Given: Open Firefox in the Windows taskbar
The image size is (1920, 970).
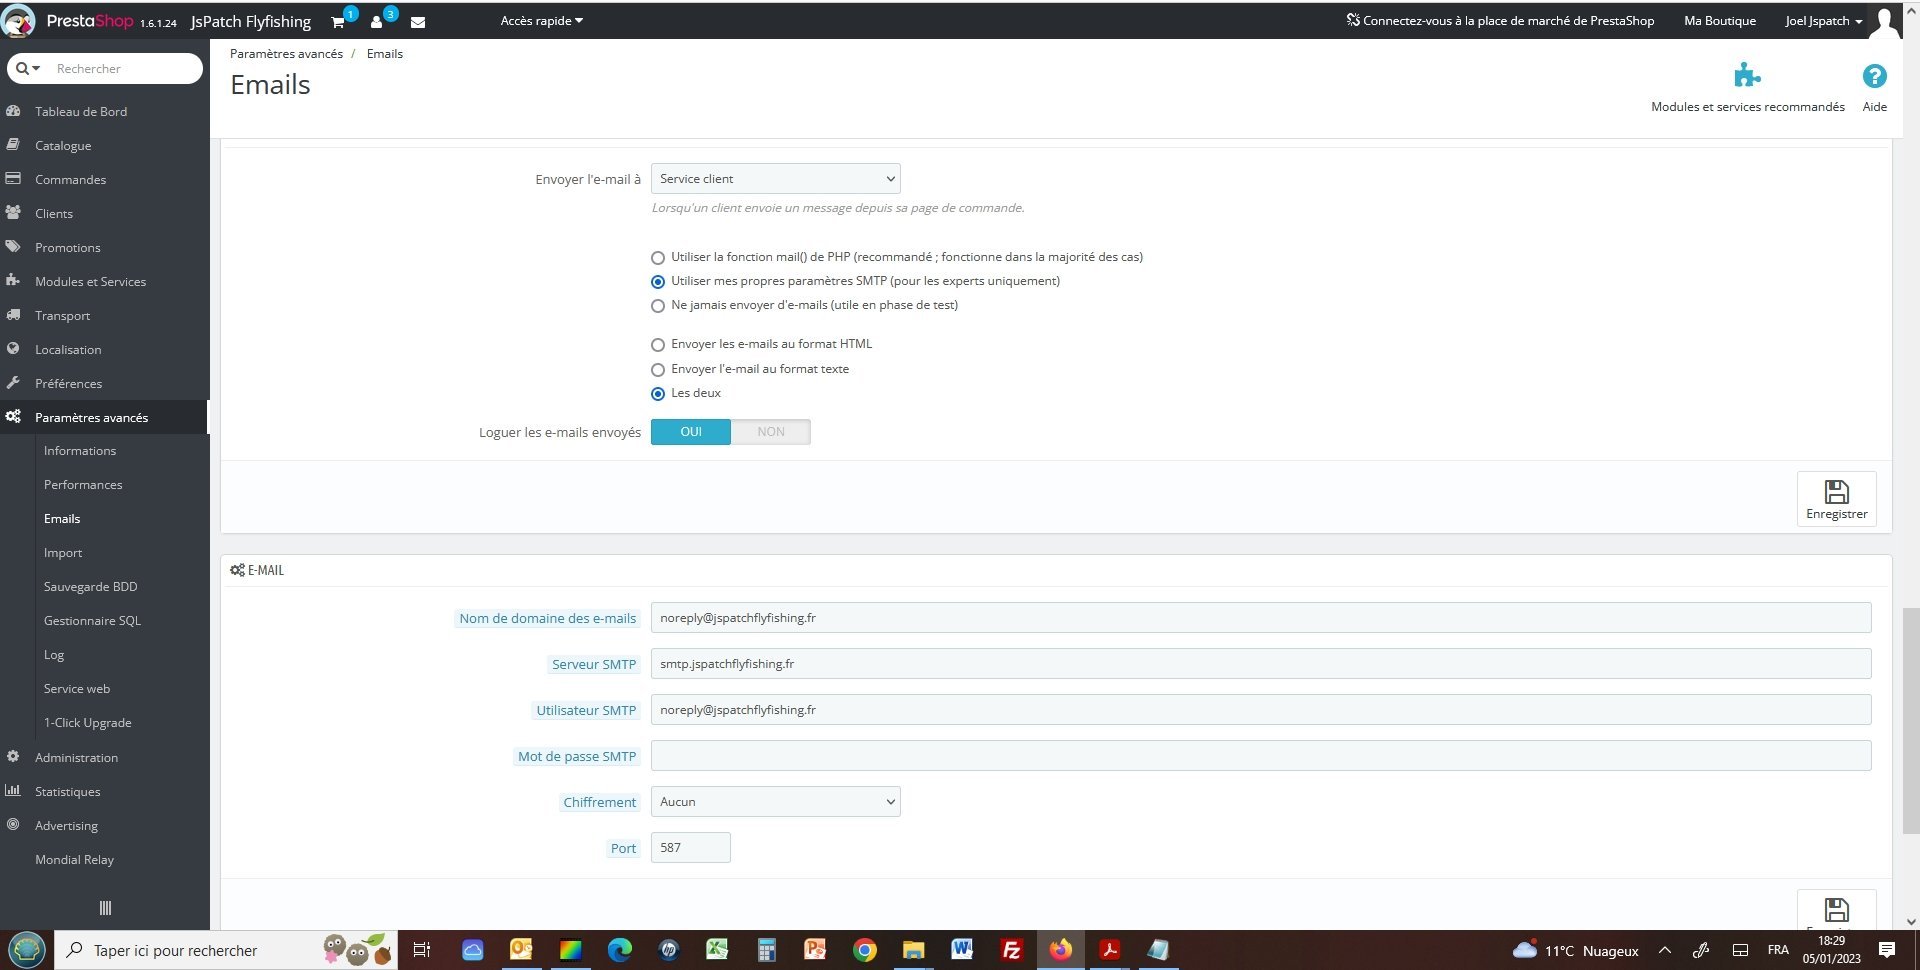Looking at the screenshot, I should (x=1060, y=950).
